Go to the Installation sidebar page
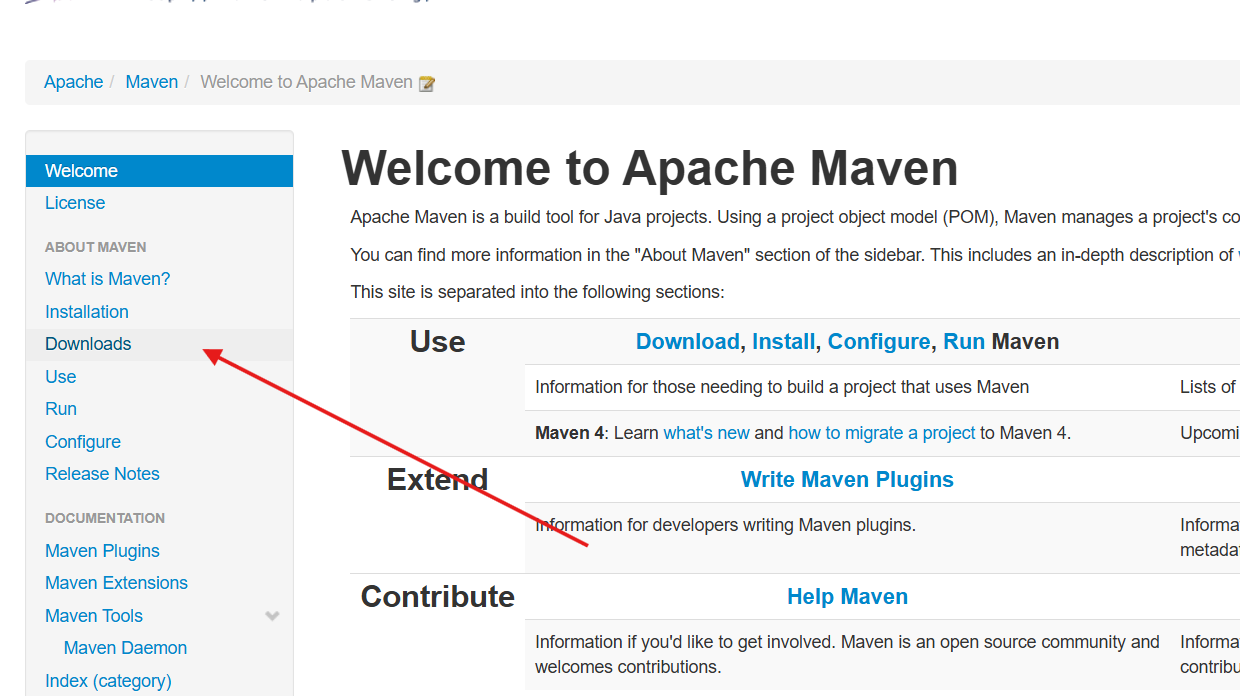 (87, 312)
